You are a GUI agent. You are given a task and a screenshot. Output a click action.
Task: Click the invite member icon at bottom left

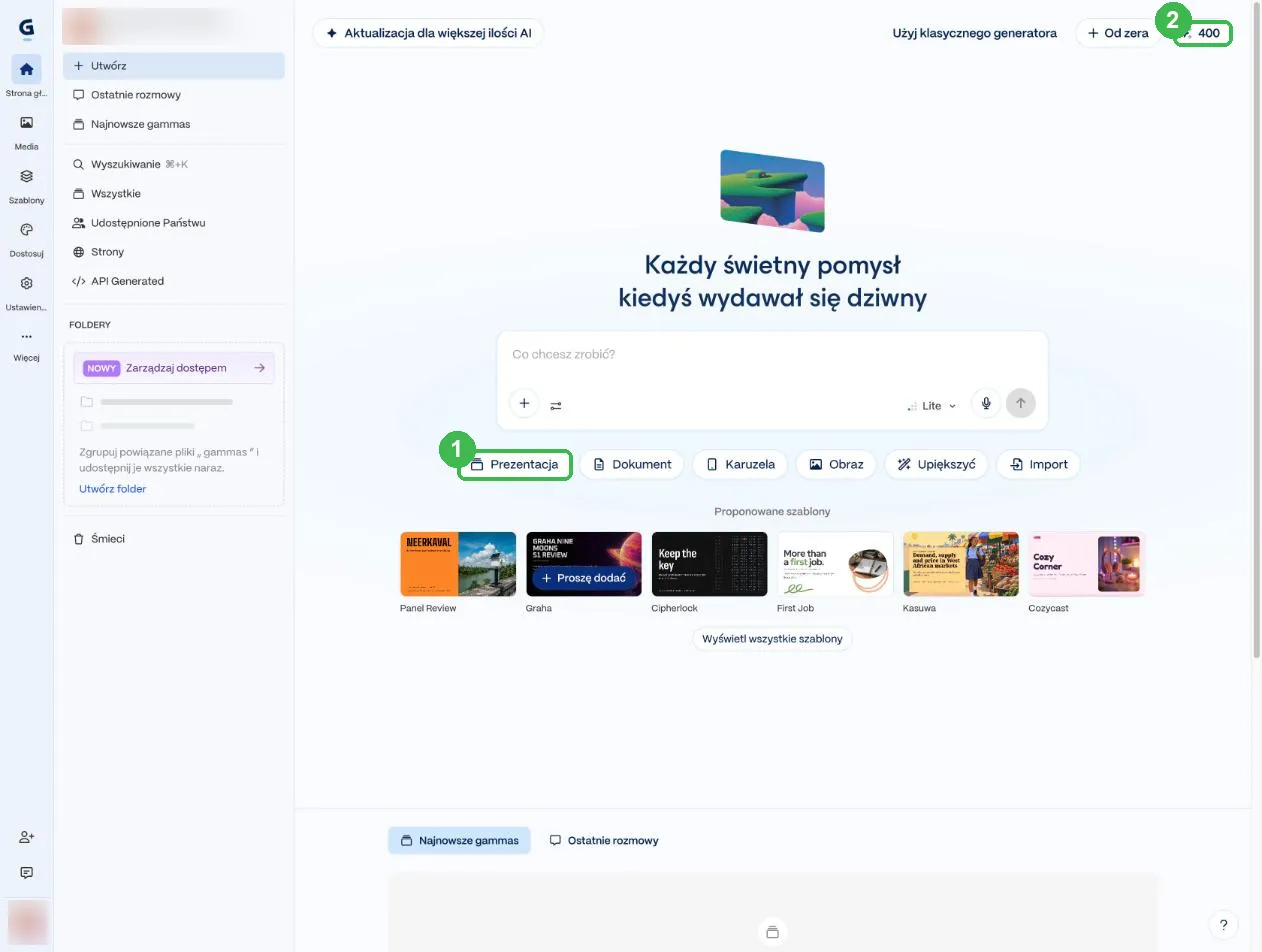26,837
